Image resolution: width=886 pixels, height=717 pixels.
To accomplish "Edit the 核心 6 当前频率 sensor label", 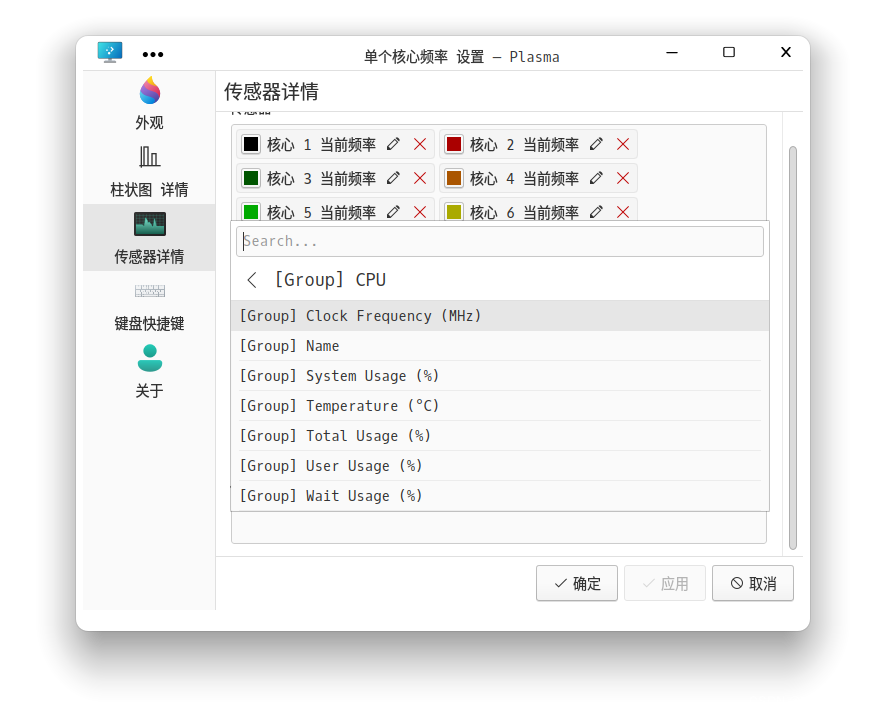I will [x=596, y=212].
